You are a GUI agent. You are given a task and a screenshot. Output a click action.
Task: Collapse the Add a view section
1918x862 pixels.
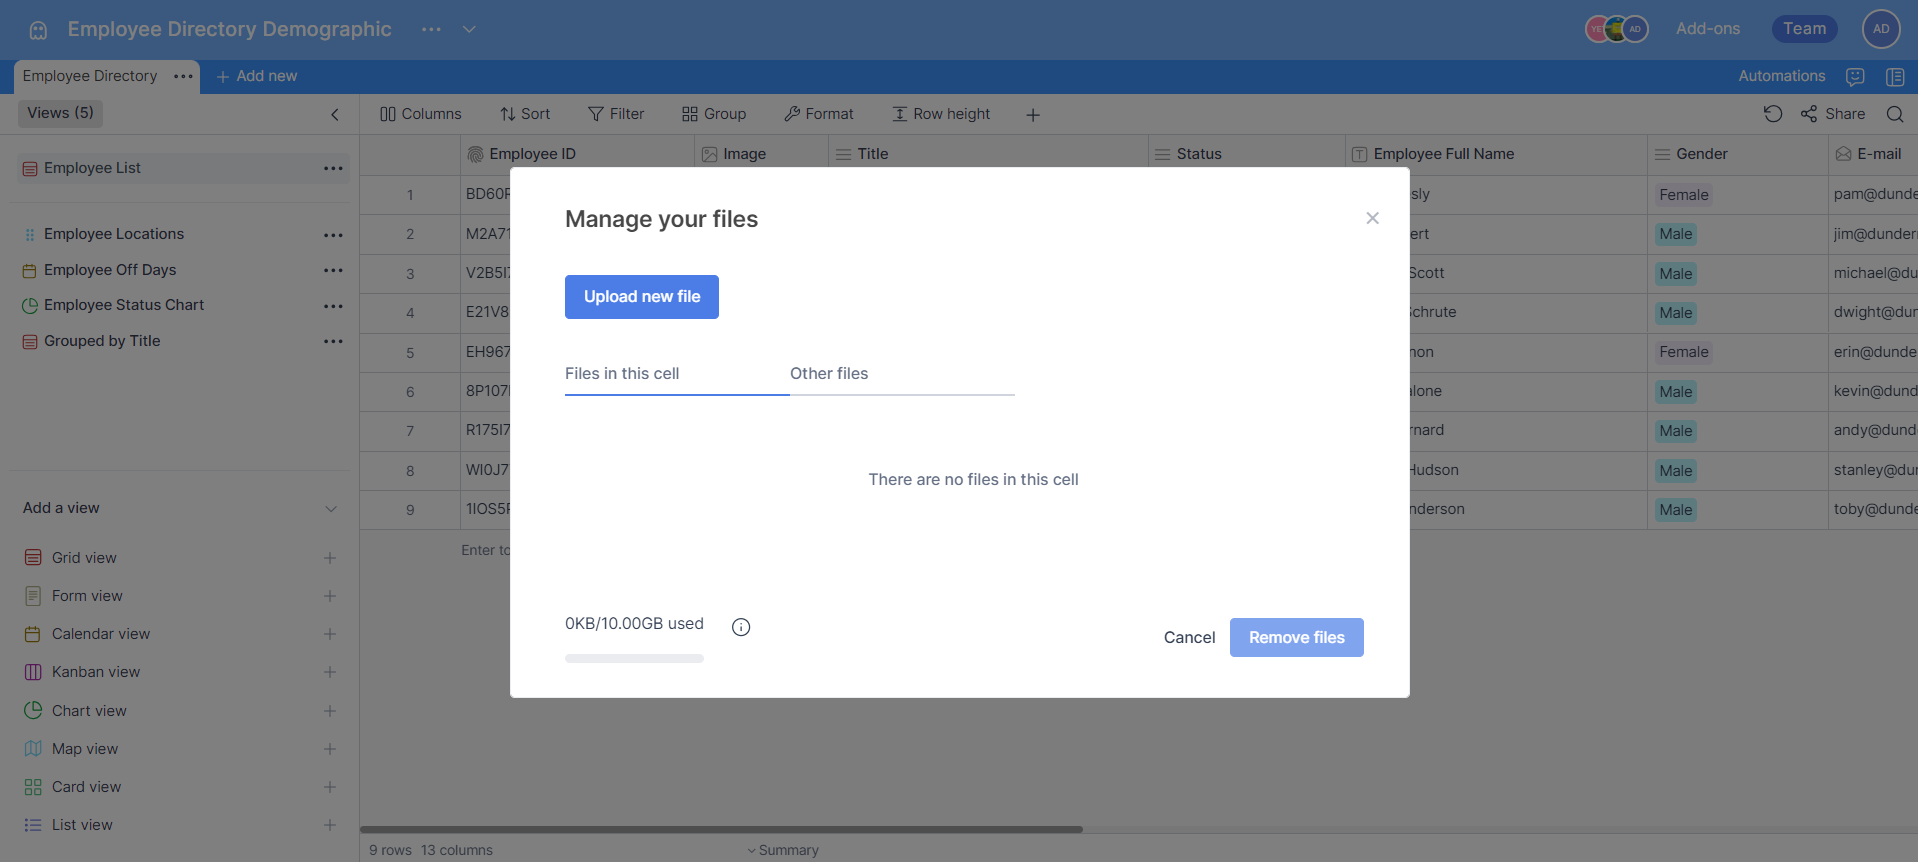tap(331, 508)
